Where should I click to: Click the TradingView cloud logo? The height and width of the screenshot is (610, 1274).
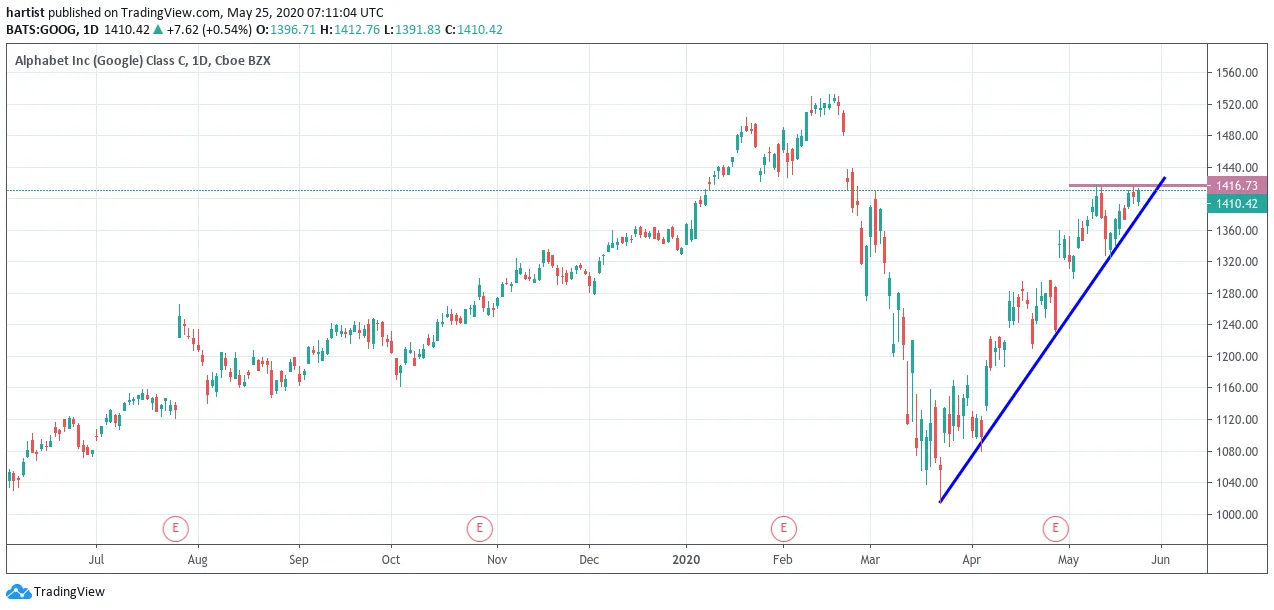[18, 592]
